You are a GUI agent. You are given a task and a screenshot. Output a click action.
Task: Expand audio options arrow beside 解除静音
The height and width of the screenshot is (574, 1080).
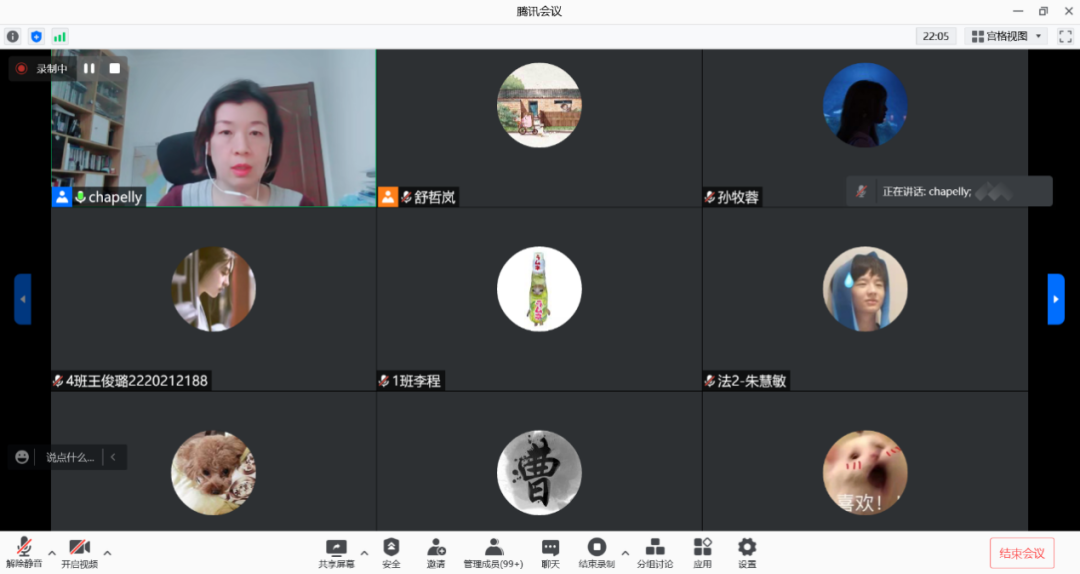[x=52, y=551]
